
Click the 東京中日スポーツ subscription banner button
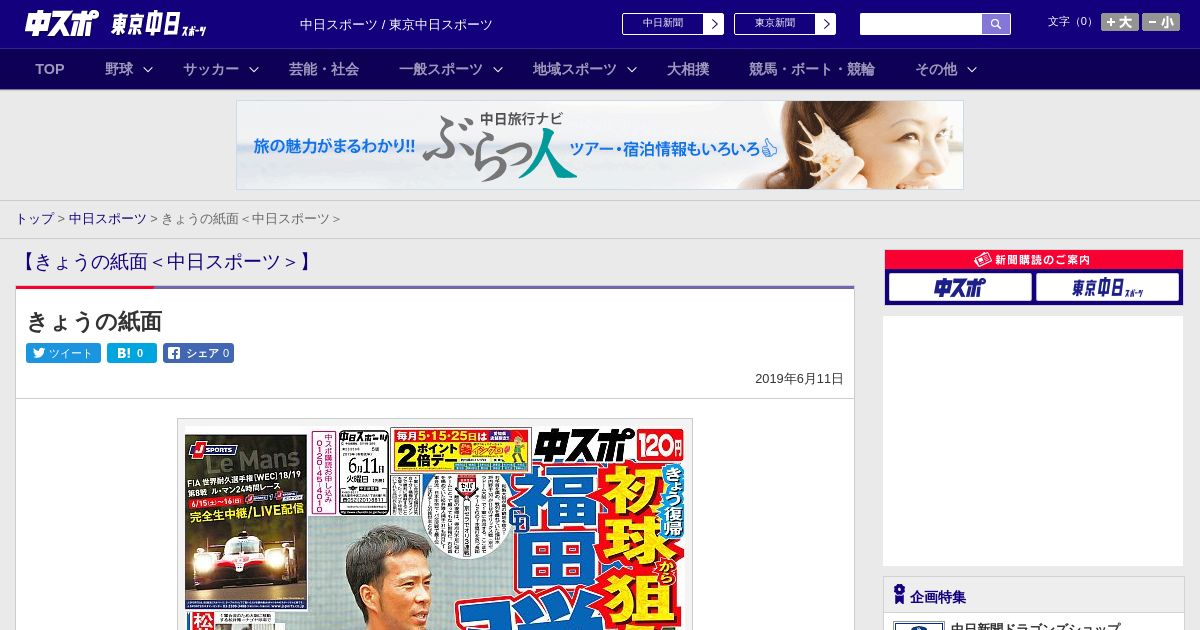pyautogui.click(x=1107, y=288)
